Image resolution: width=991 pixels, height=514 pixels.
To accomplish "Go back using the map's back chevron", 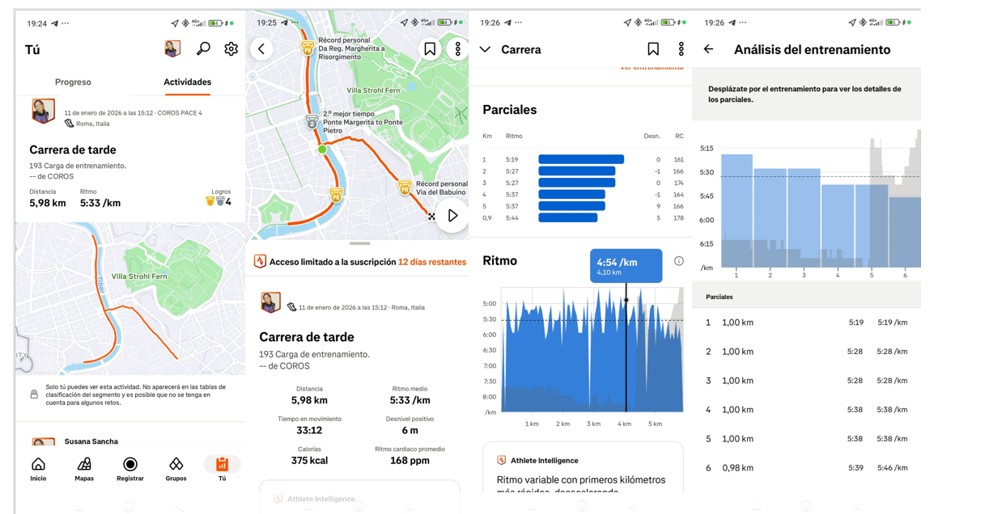I will (x=261, y=49).
